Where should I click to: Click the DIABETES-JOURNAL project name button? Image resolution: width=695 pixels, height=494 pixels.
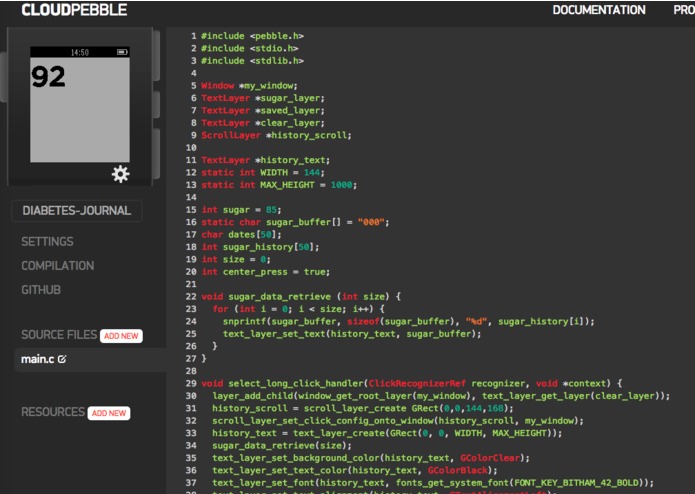pos(77,210)
